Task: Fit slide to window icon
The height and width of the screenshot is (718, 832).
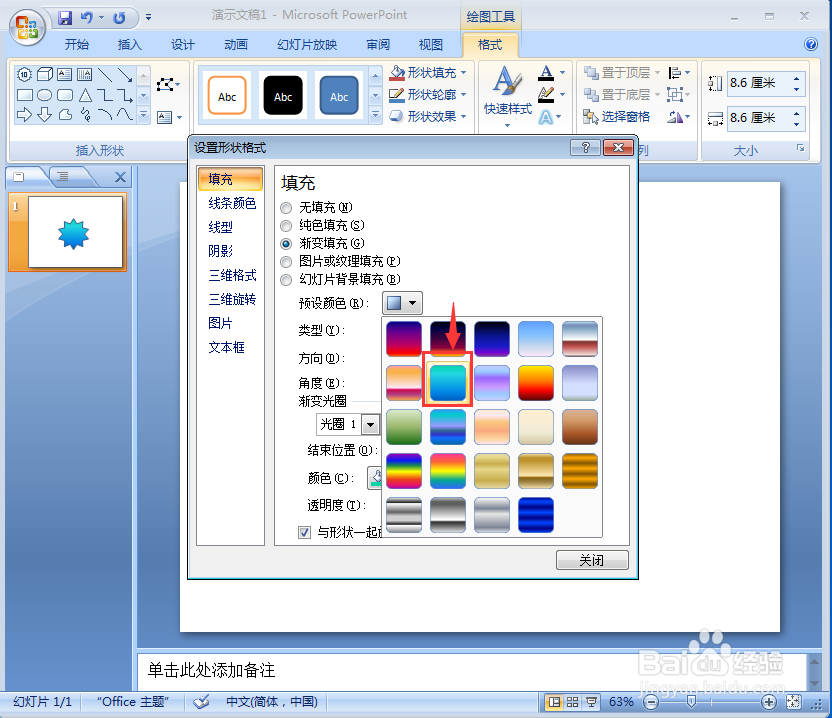Action: point(794,702)
